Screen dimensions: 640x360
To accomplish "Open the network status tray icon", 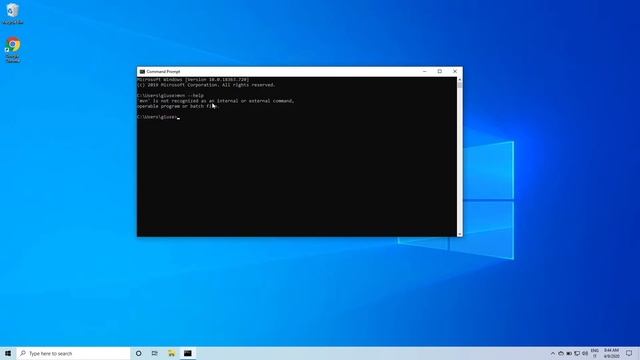I will [577, 353].
